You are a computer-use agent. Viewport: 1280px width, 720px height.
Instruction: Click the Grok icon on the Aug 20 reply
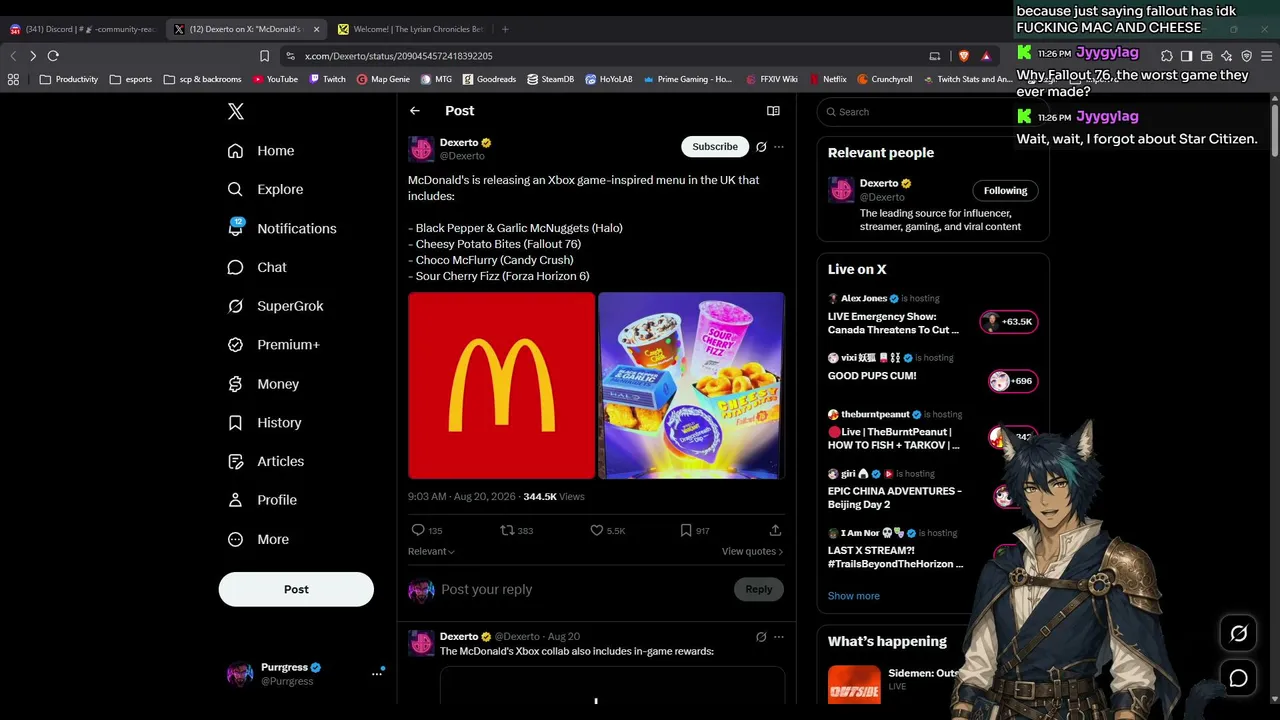click(761, 637)
